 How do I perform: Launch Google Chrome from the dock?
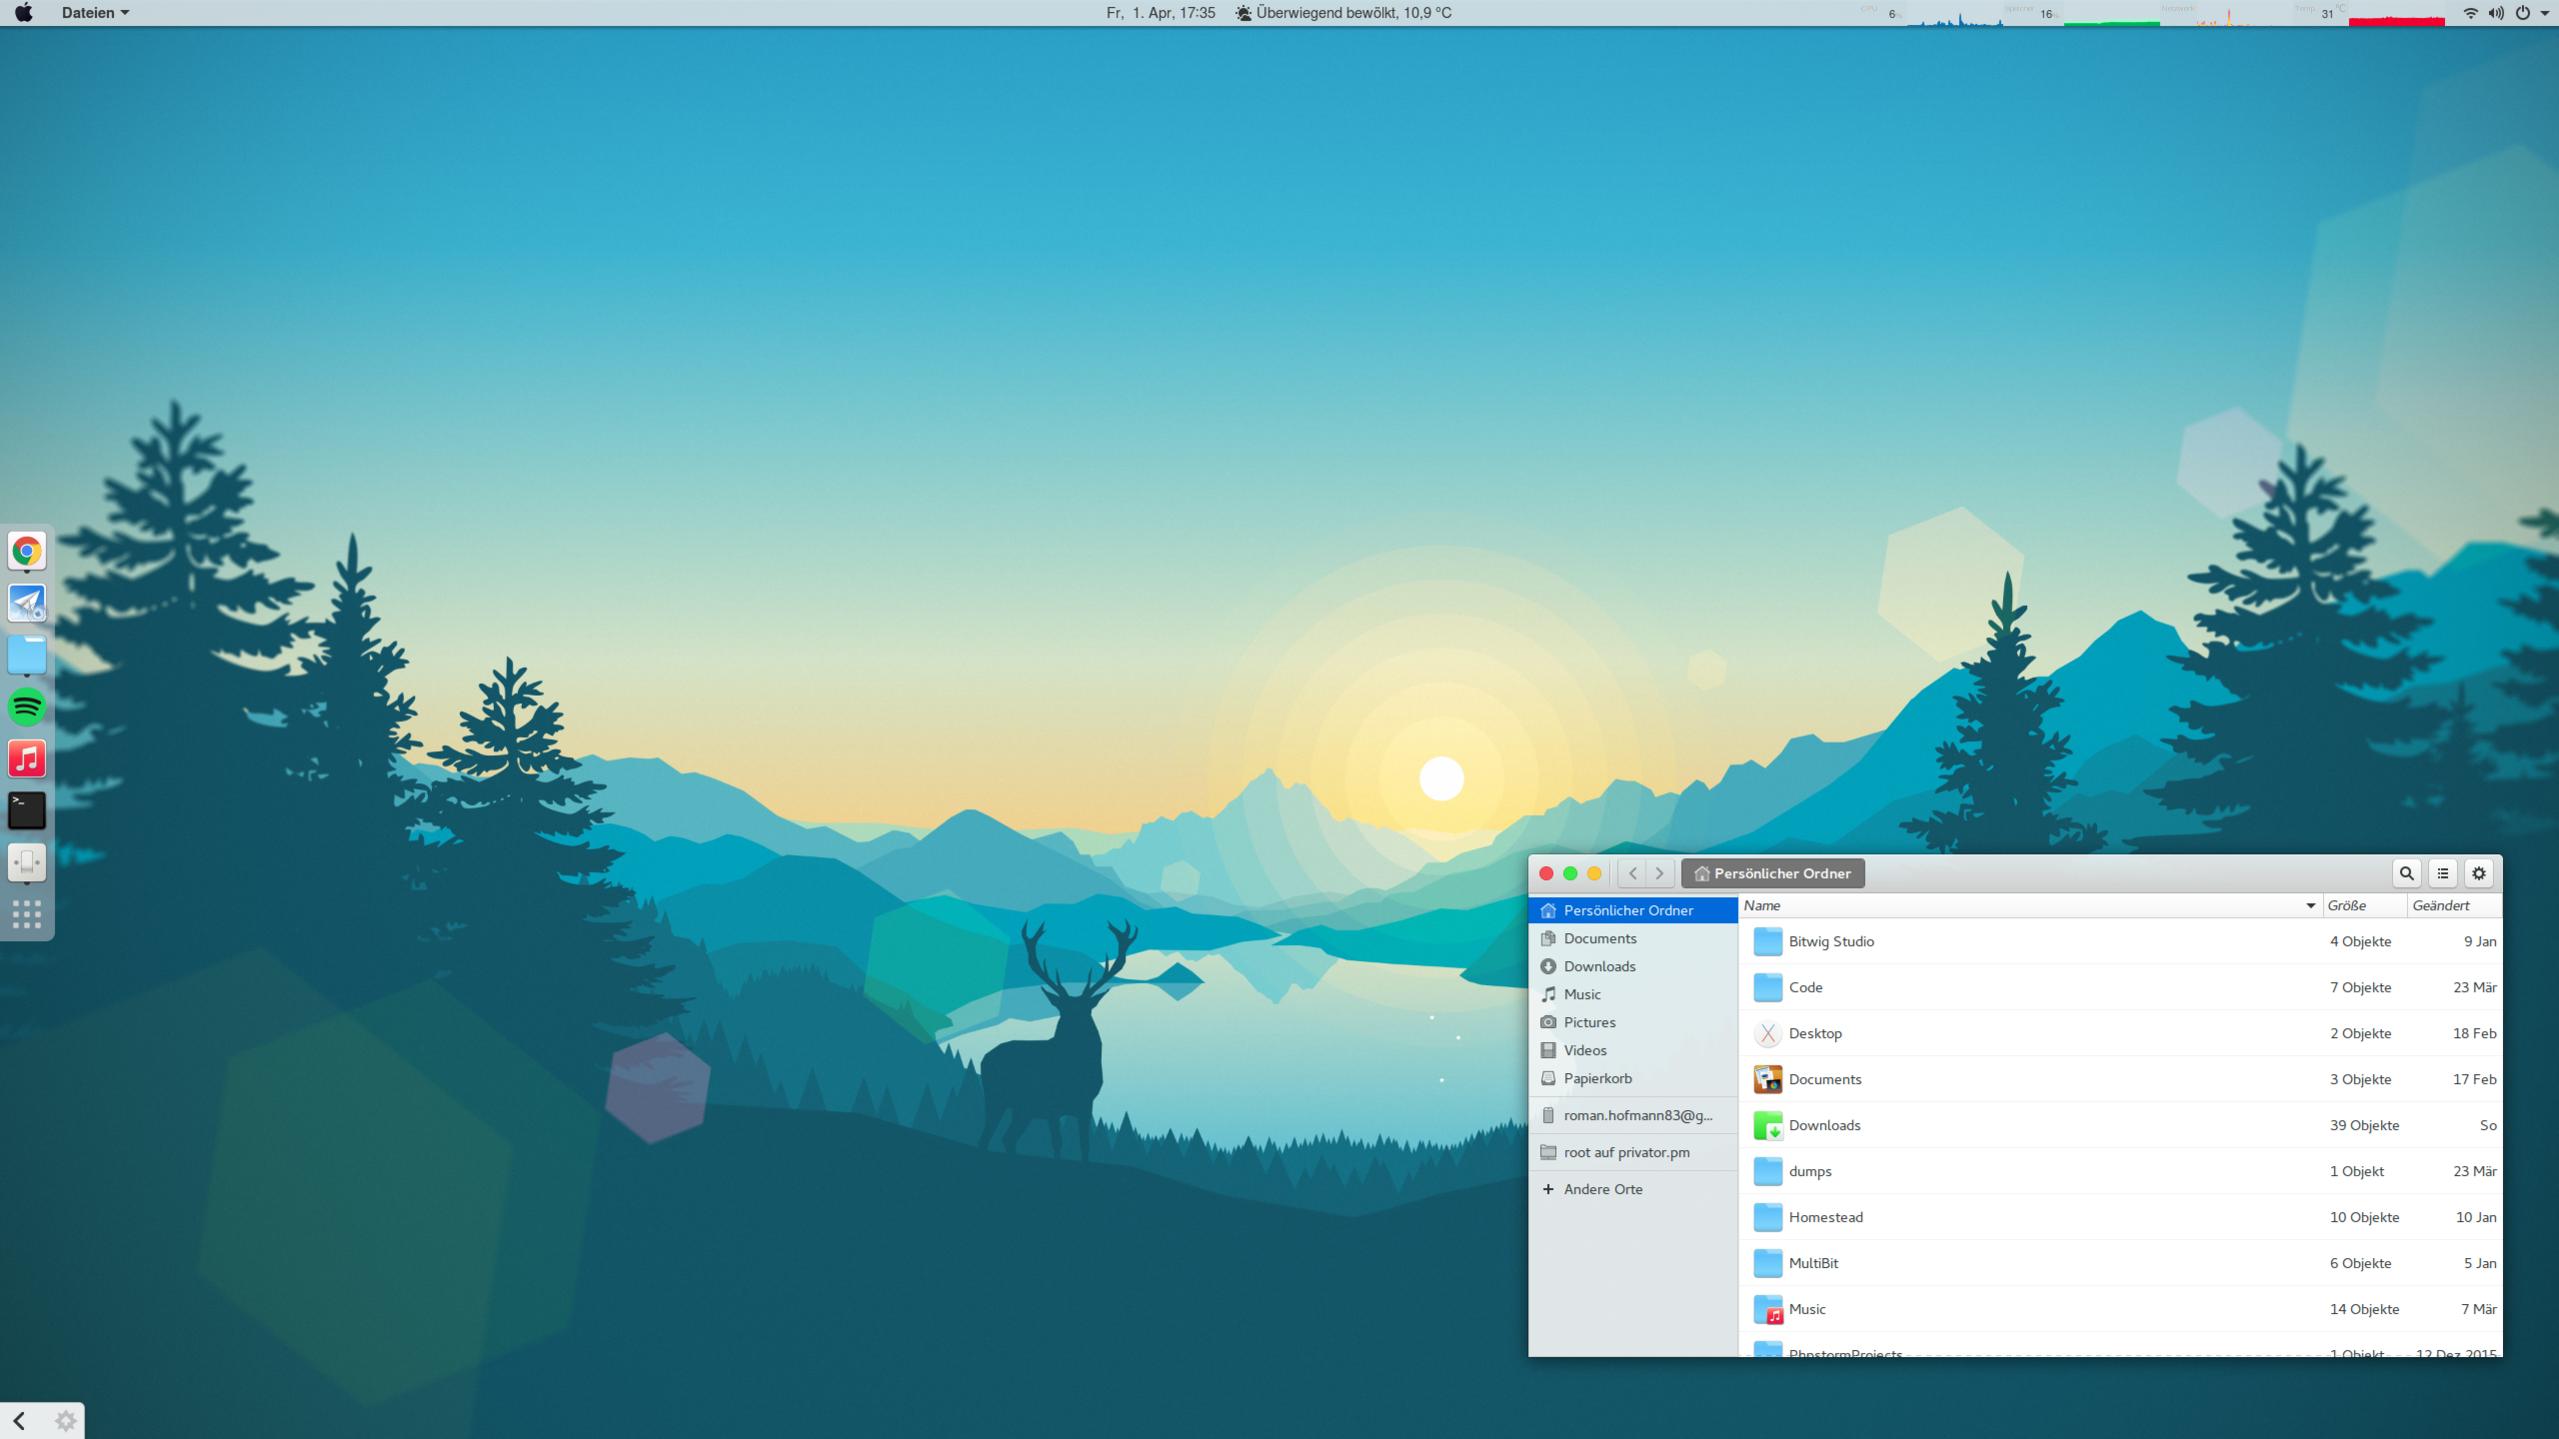click(27, 551)
